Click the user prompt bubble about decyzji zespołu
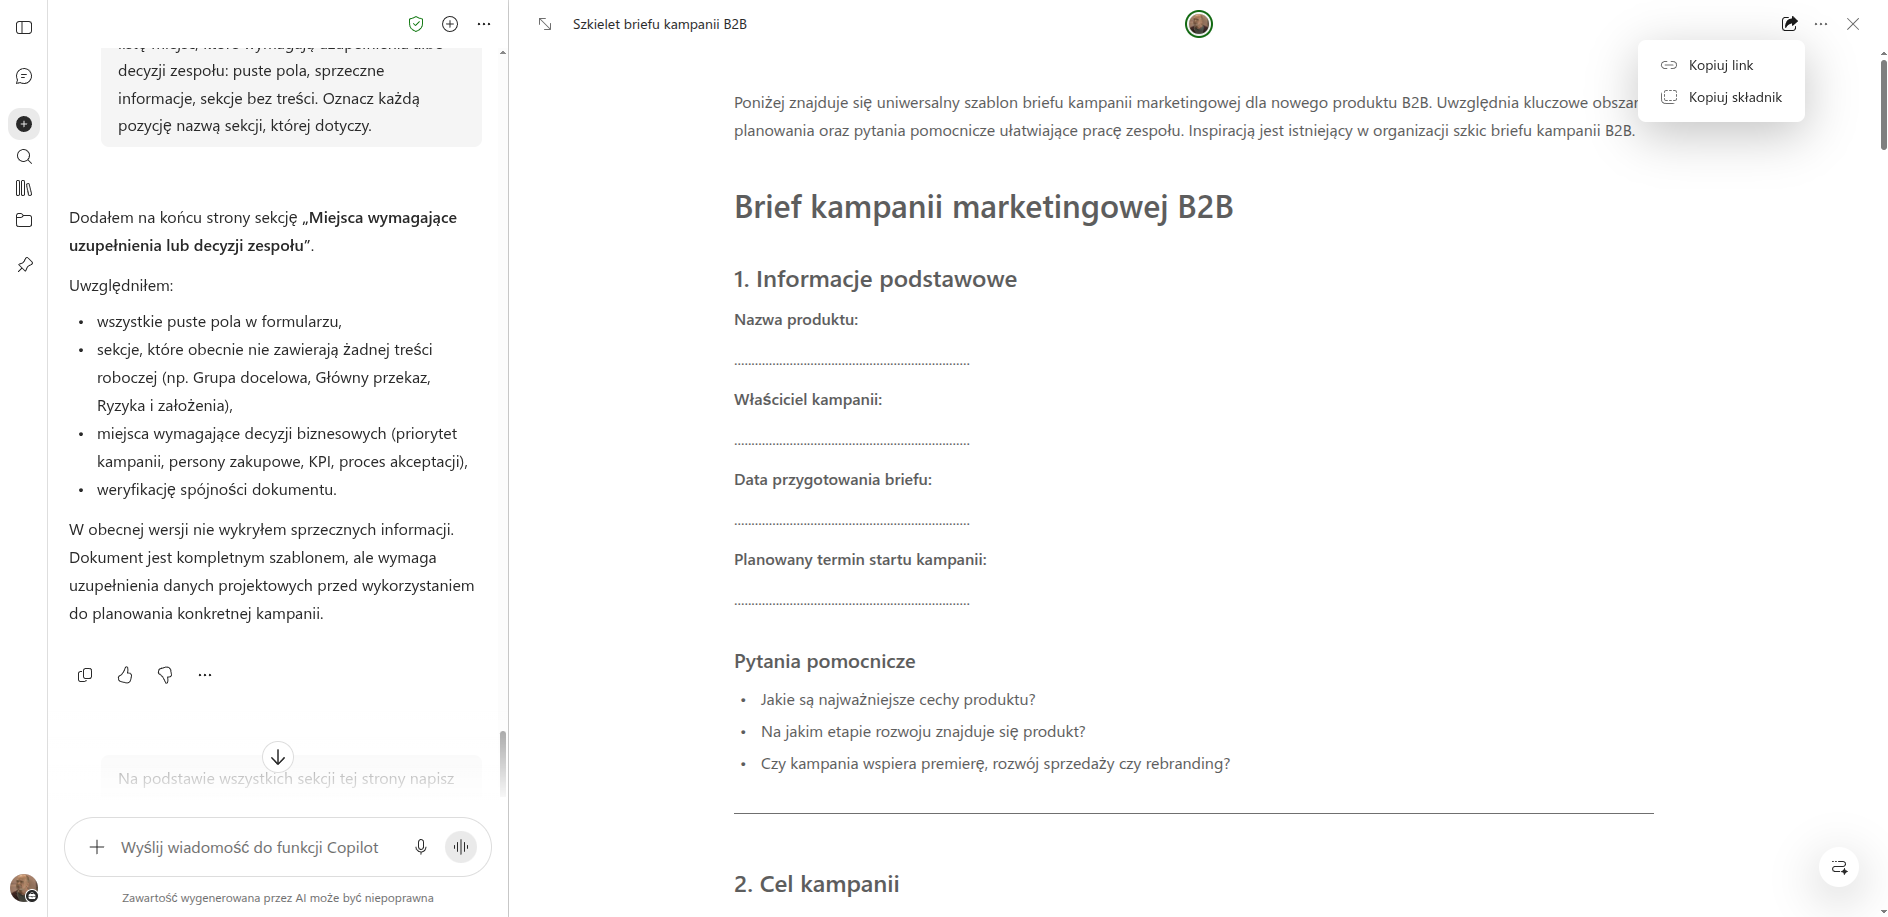1888x917 pixels. (291, 97)
